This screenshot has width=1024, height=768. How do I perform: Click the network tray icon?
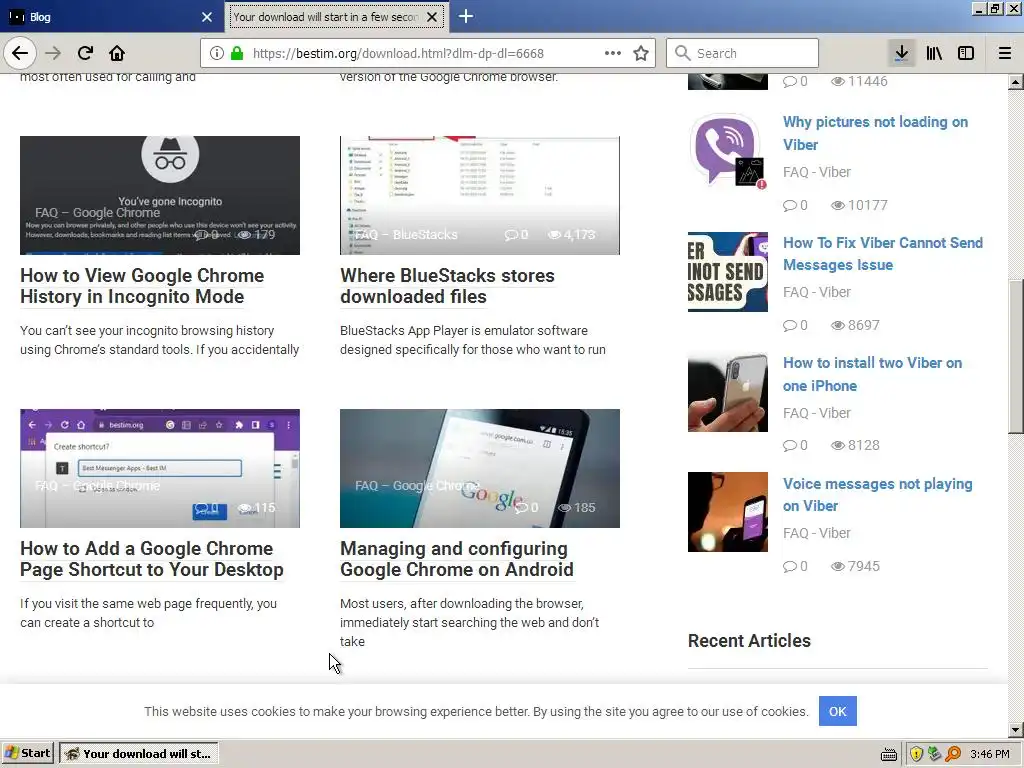coord(935,754)
